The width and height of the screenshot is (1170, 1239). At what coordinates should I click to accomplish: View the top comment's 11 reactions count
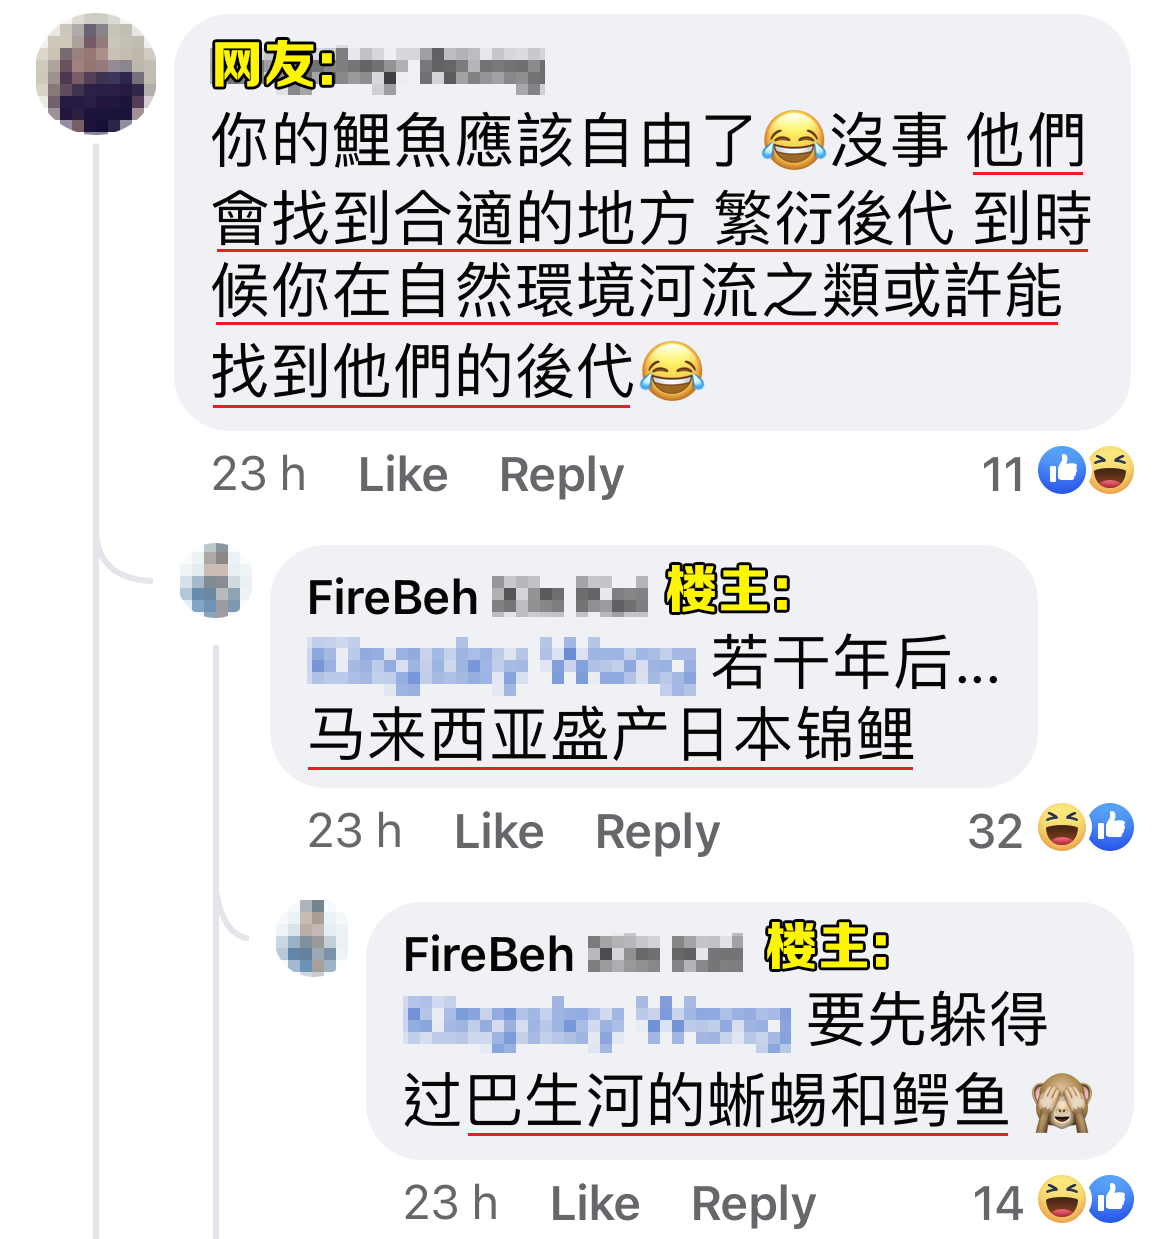coord(1003,475)
